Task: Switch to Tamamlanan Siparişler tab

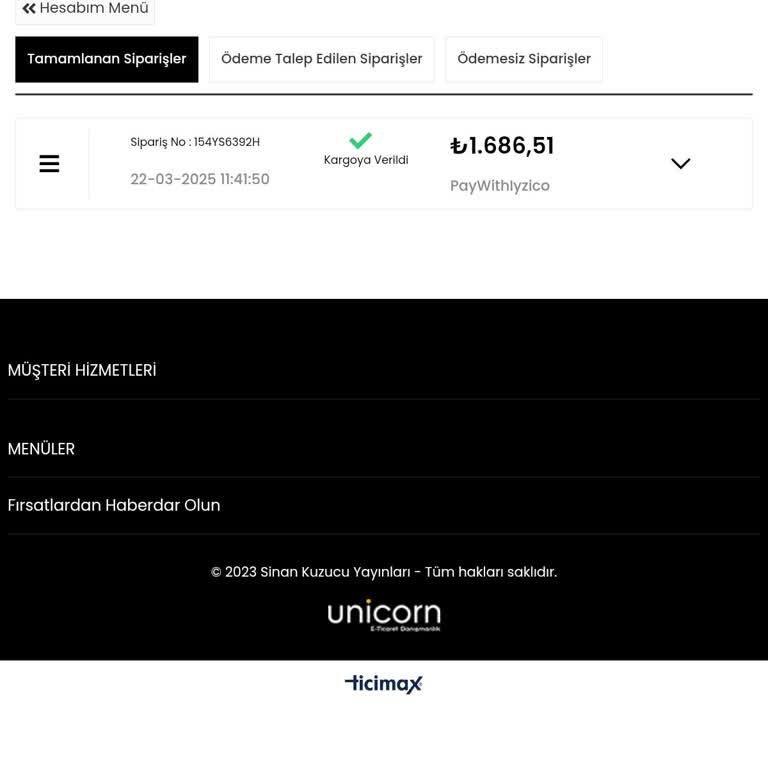Action: tap(107, 59)
